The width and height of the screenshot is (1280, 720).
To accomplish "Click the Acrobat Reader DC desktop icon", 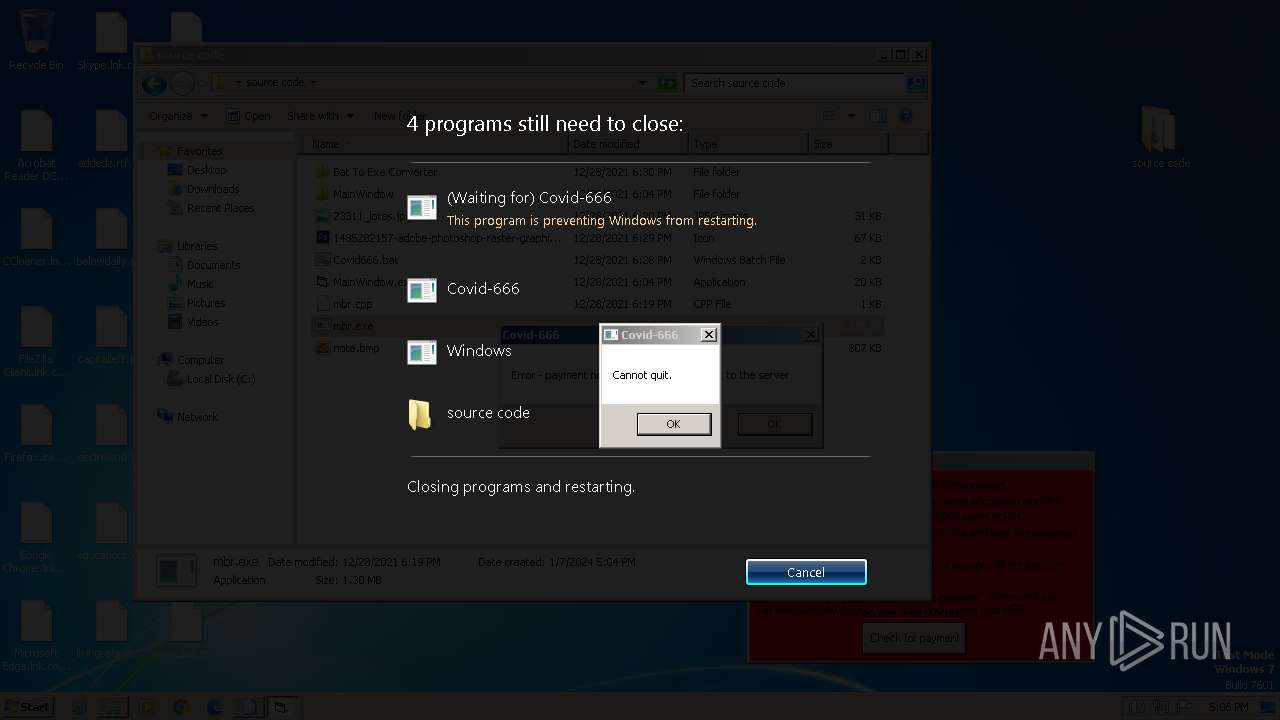I will [x=36, y=146].
